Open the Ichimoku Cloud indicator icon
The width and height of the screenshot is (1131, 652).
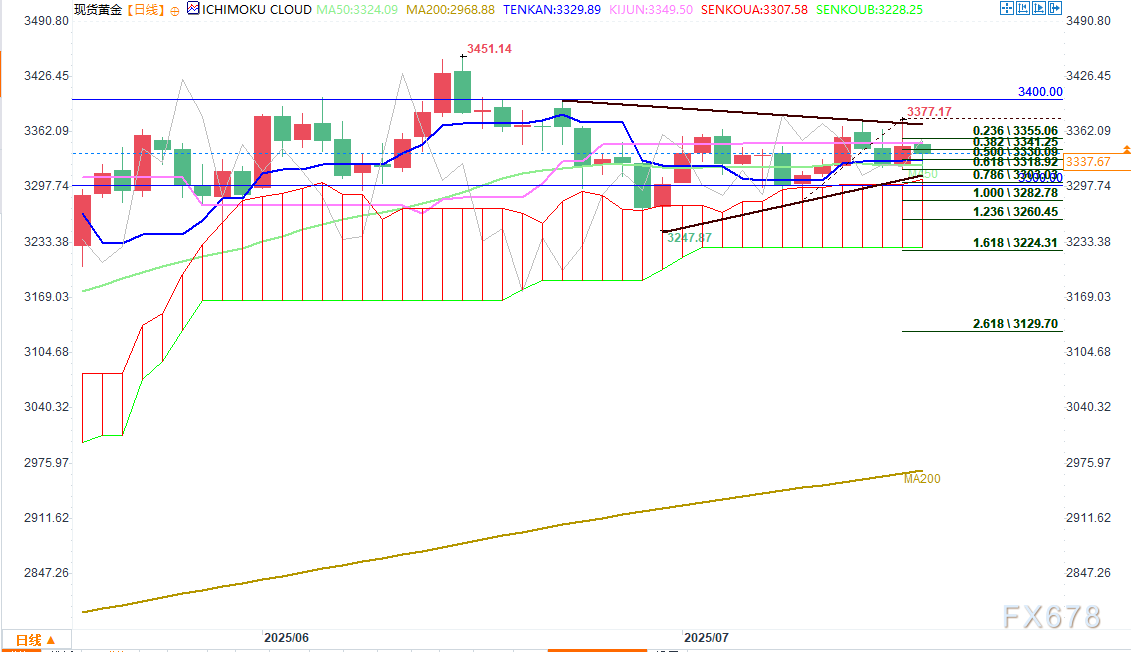(193, 9)
